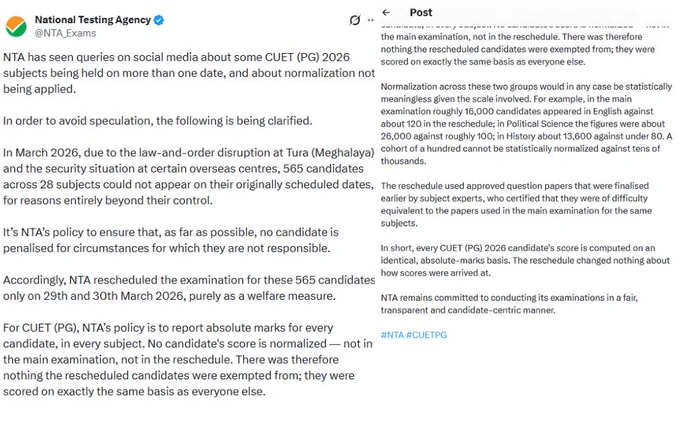Click paragraph starting 'NTA remains committed to conducting'
680x427 pixels.
pyautogui.click(x=509, y=303)
